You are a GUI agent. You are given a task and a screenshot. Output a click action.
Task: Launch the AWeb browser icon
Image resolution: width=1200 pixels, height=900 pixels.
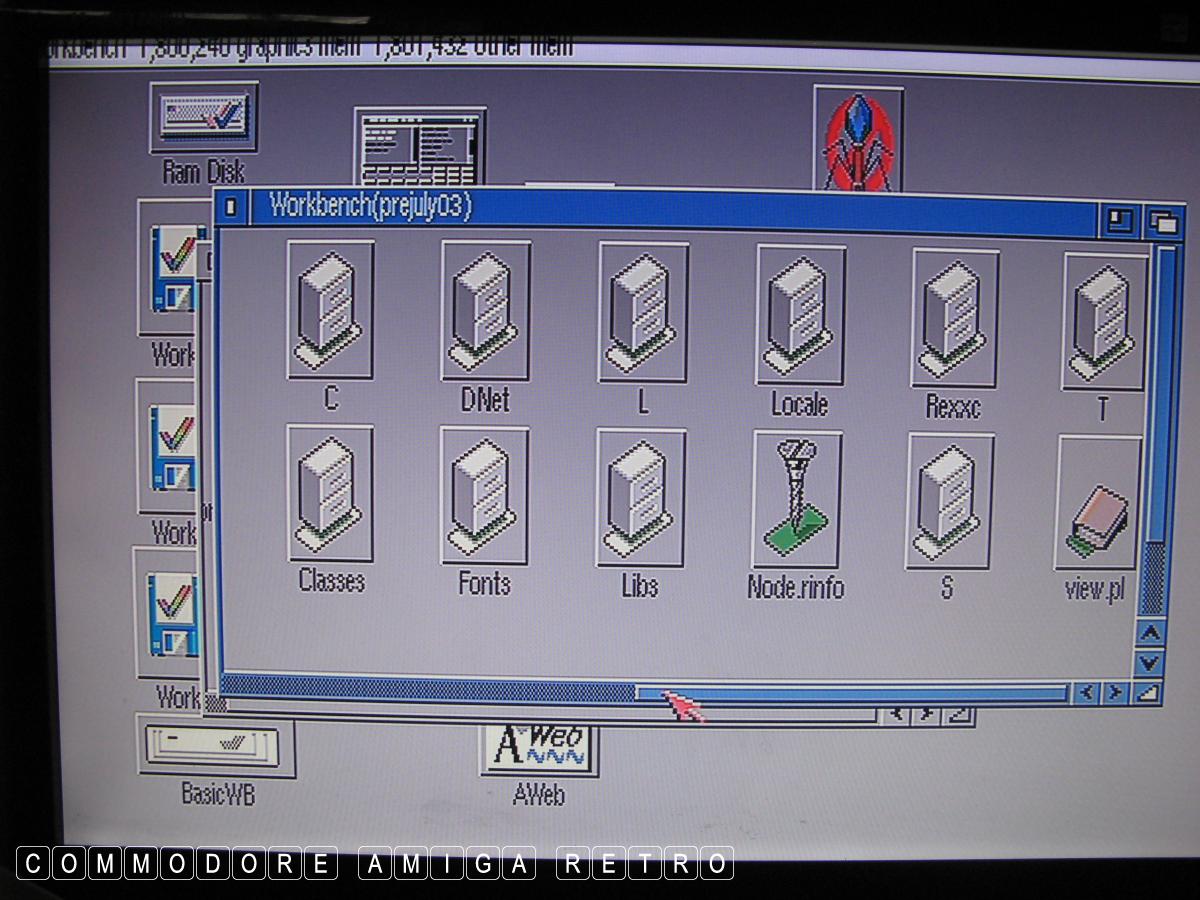click(539, 748)
